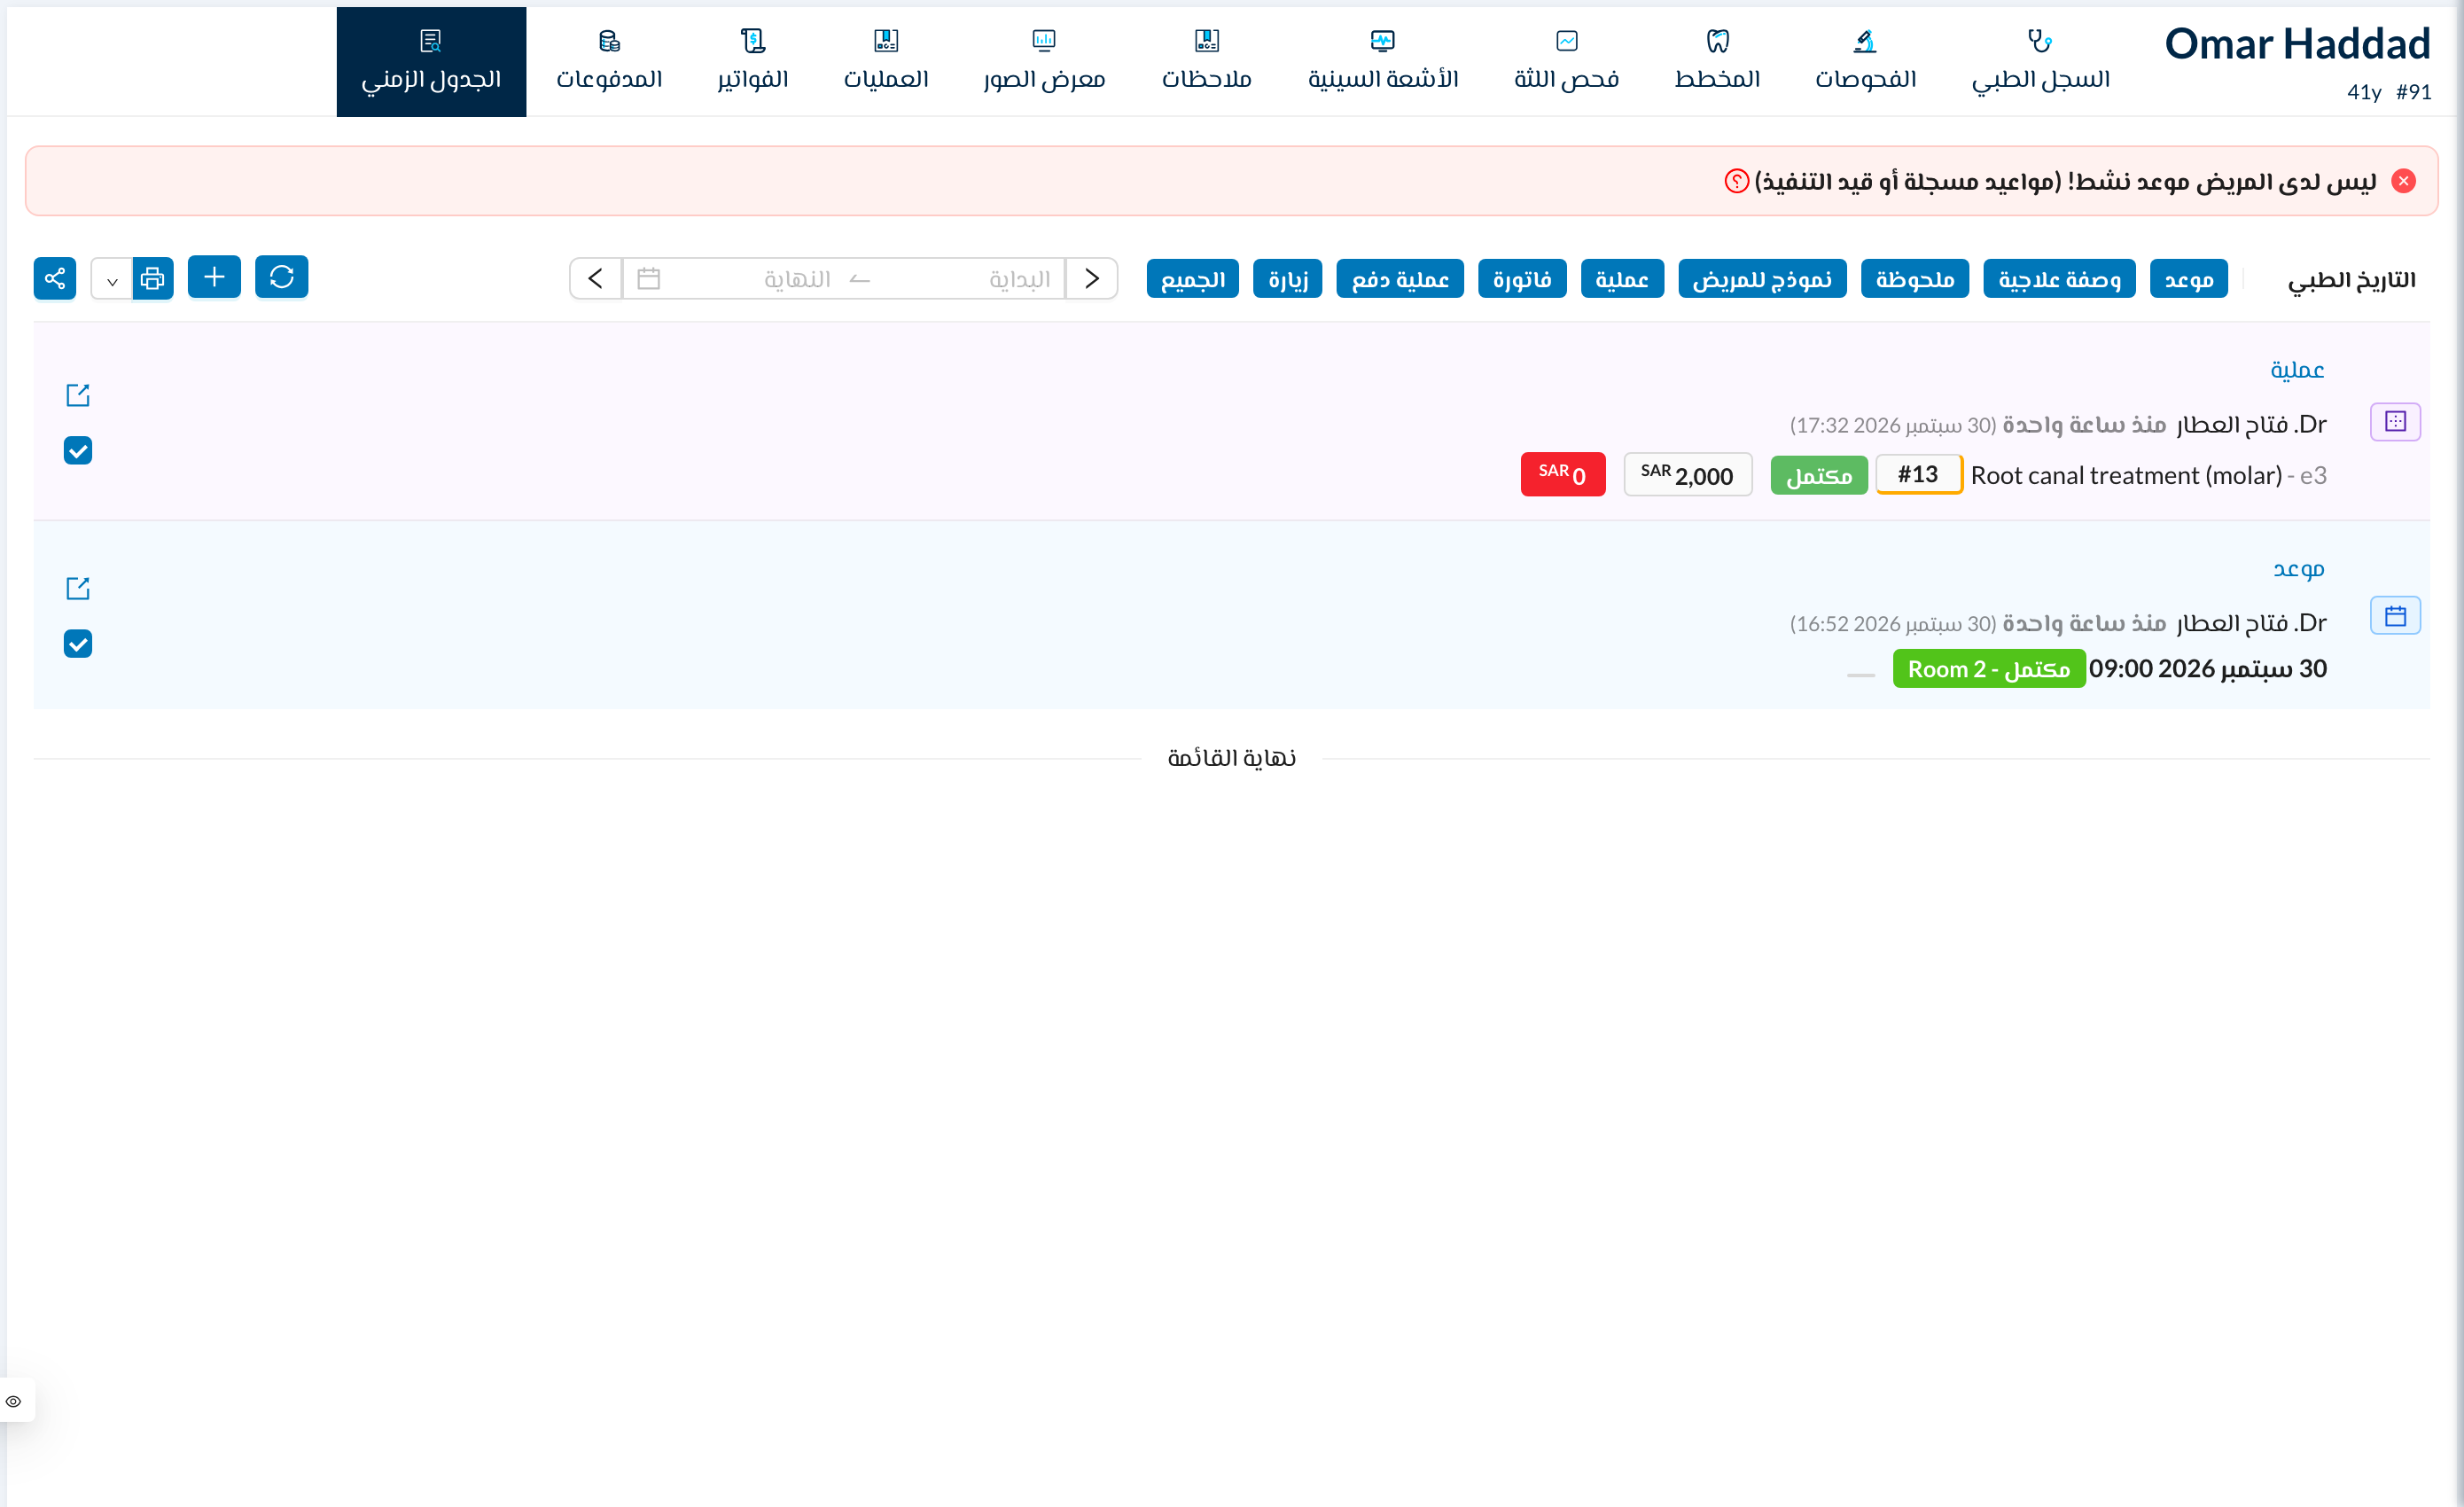Open the Room 2 appointment entry externally
2464x1507 pixels.
(78, 588)
